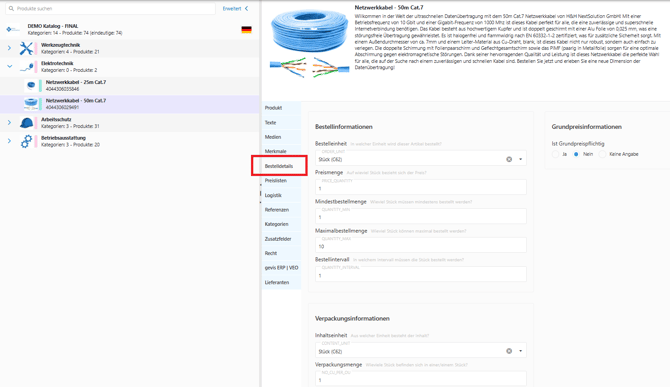Click the Maximalbestellmenge input field

click(x=420, y=245)
